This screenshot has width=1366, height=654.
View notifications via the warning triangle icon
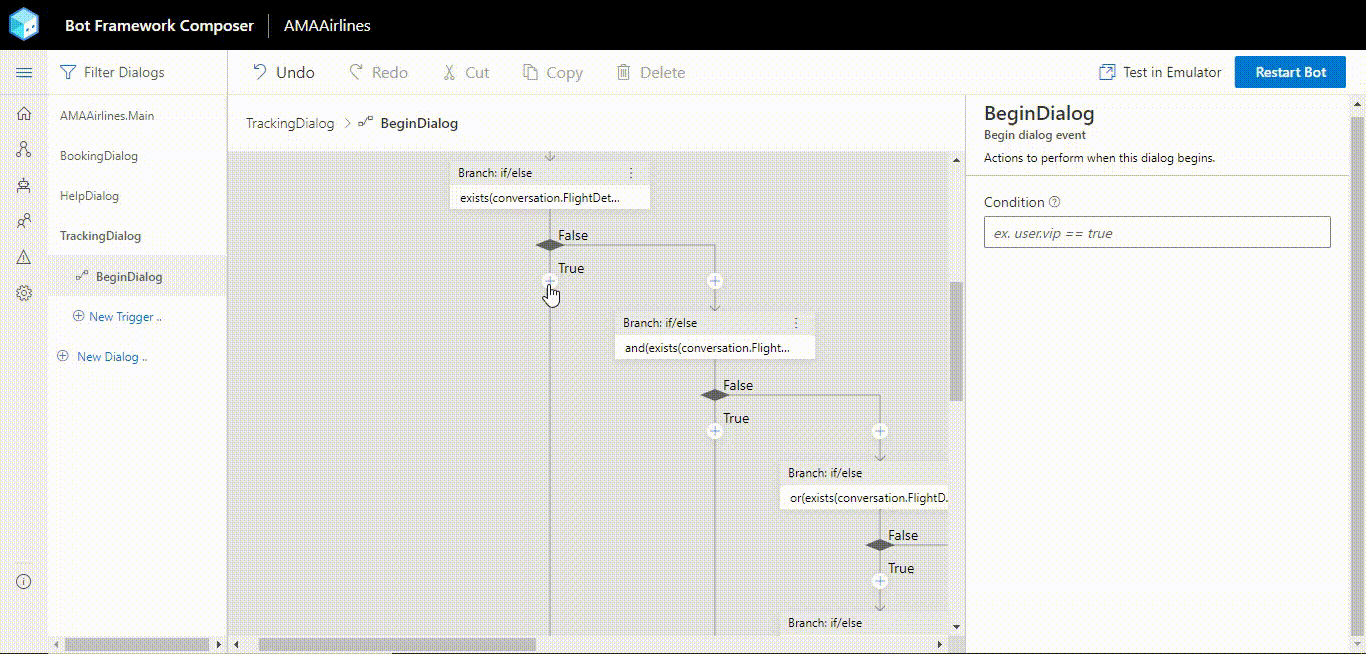(24, 257)
